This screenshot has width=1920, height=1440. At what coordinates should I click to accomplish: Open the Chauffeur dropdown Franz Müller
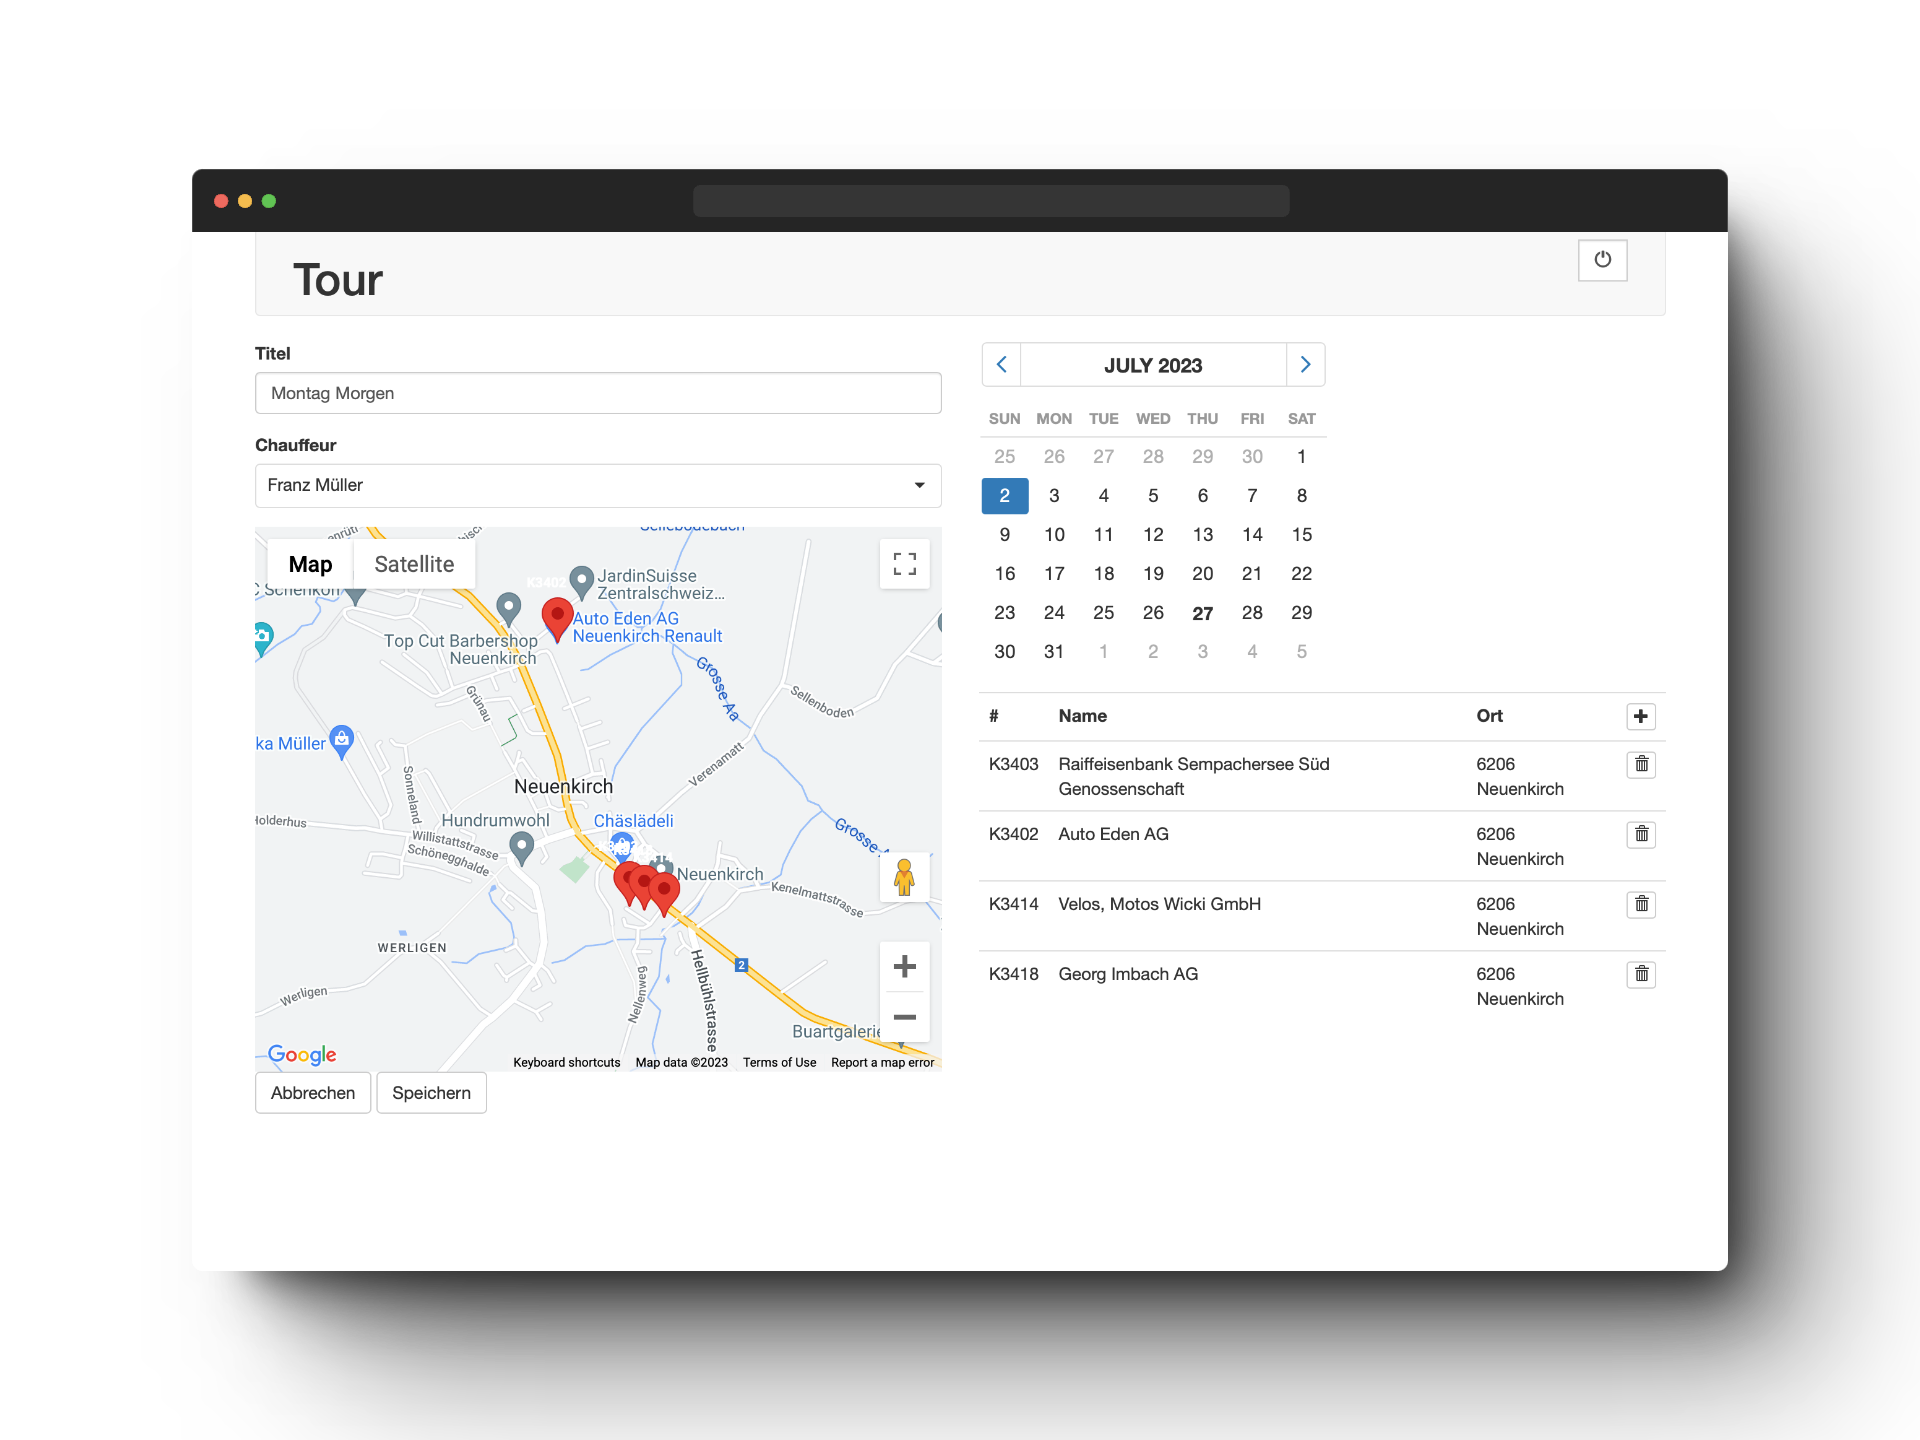point(598,485)
